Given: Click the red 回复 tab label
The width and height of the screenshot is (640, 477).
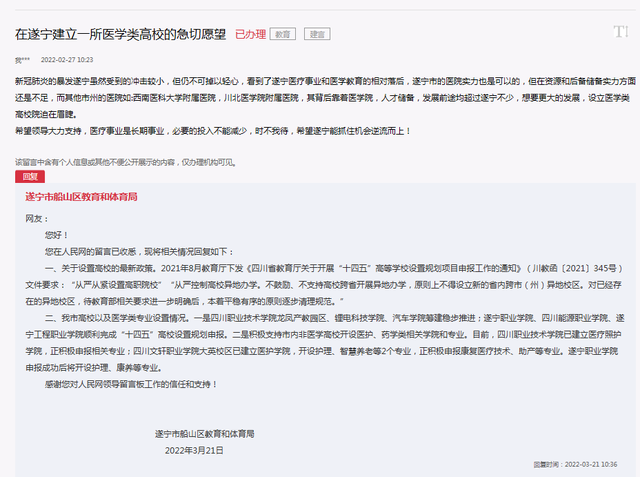Looking at the screenshot, I should 29,175.
